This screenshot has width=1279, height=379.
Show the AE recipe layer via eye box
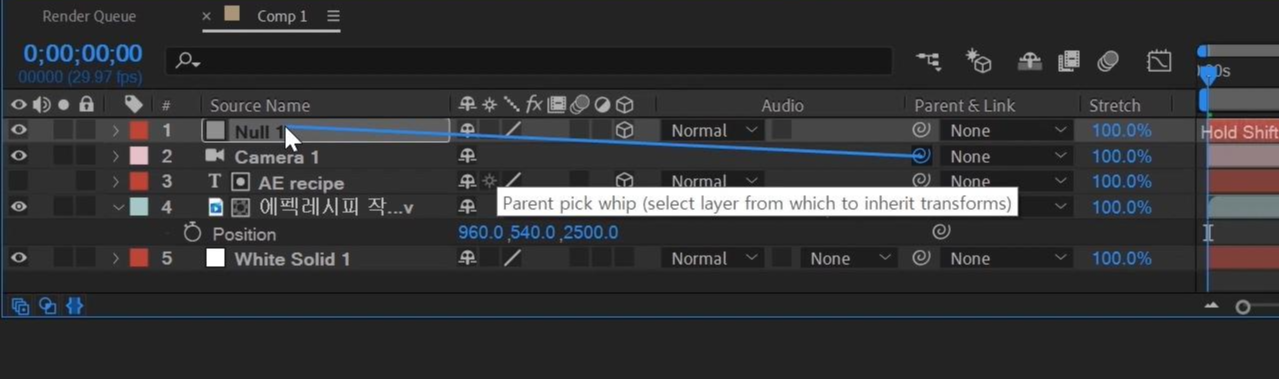(x=18, y=182)
